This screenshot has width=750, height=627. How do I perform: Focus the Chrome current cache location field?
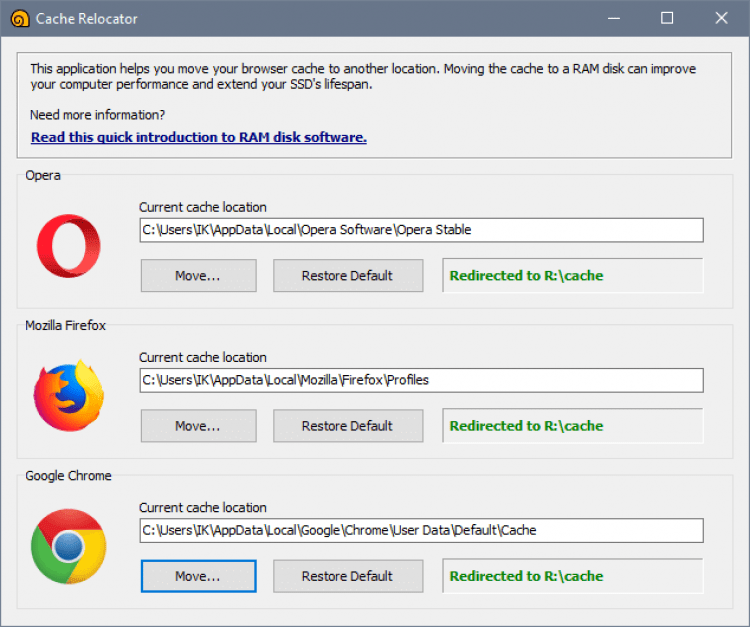pyautogui.click(x=420, y=530)
